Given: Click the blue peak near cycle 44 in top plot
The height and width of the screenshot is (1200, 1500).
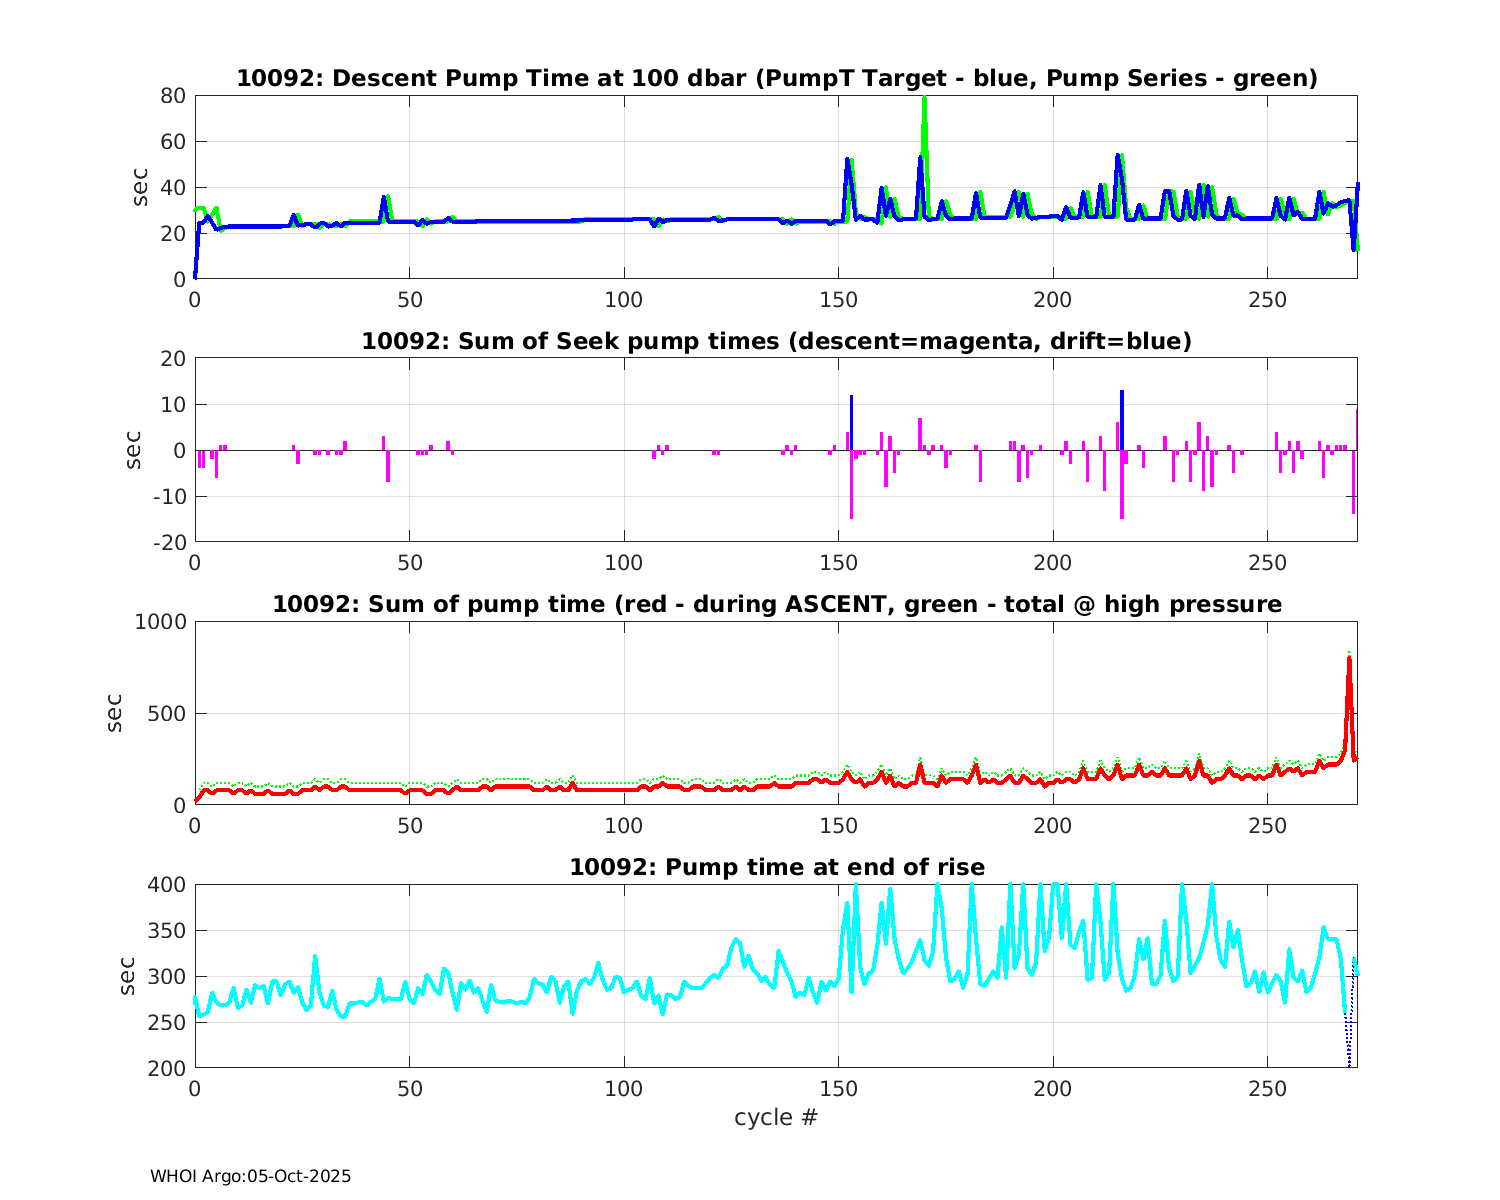Looking at the screenshot, I should coord(384,201).
